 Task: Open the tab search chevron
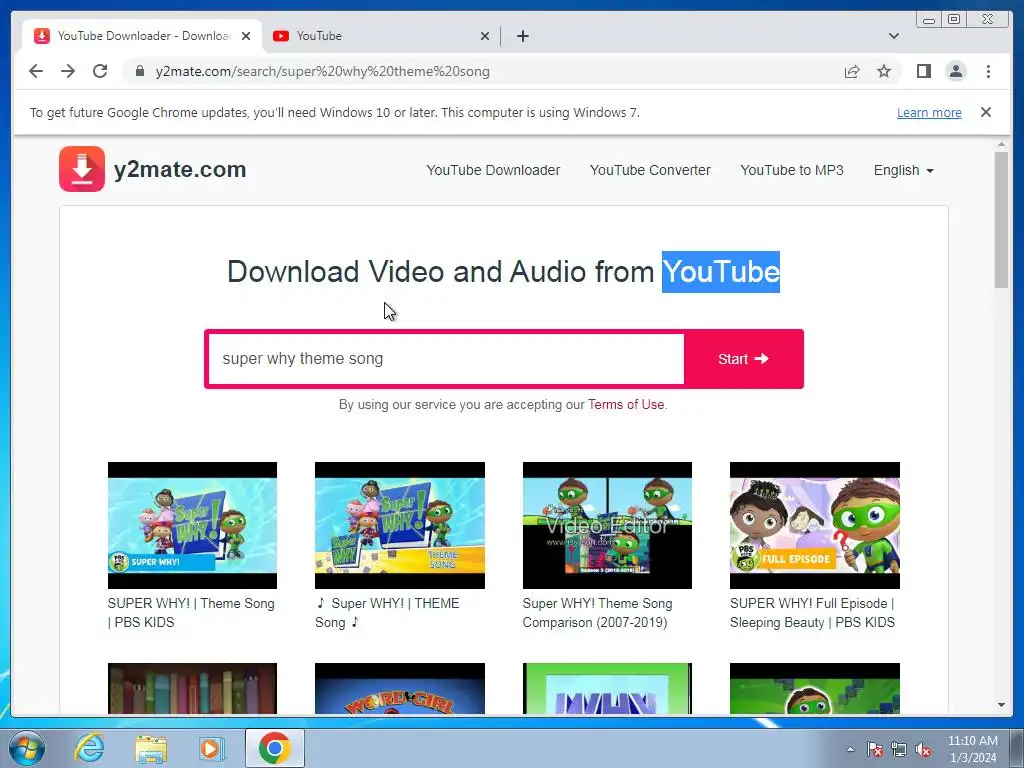click(893, 36)
